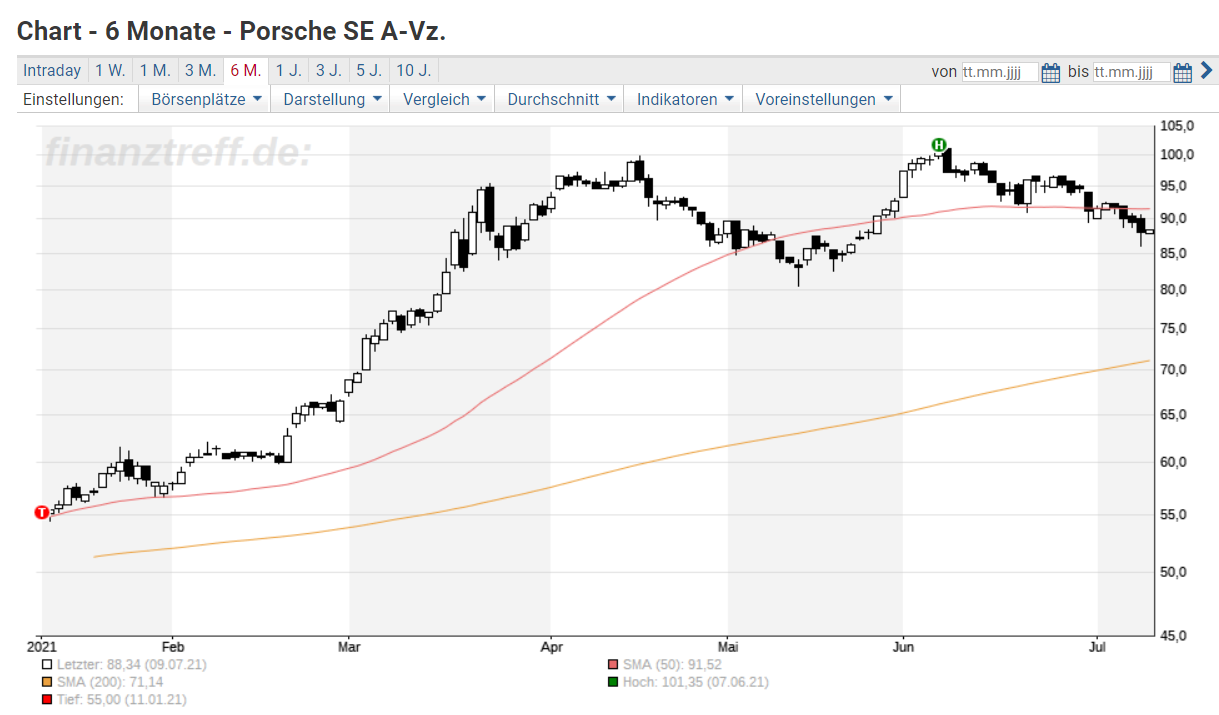This screenshot has width=1219, height=715.
Task: Select the Intraday time range tab
Action: tap(52, 70)
